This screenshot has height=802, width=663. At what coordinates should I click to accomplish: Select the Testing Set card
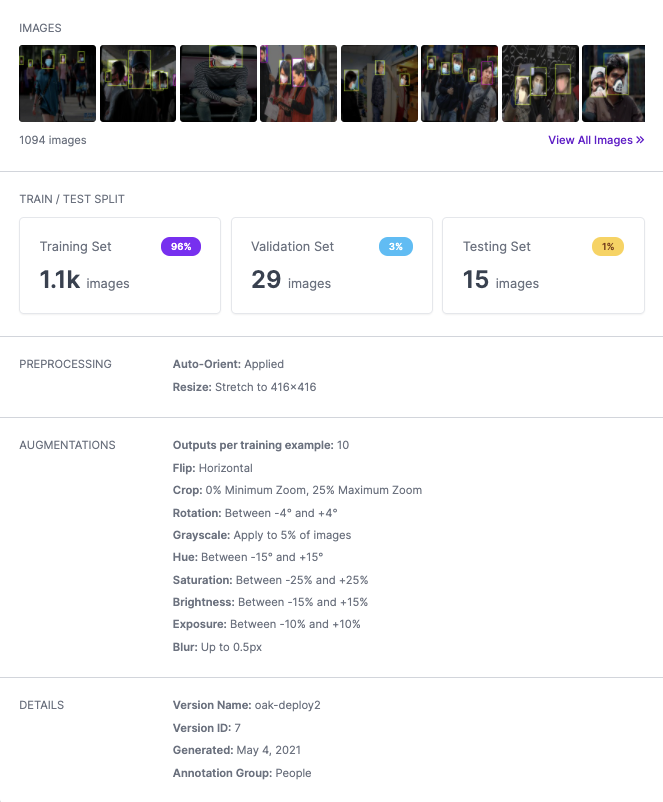543,265
